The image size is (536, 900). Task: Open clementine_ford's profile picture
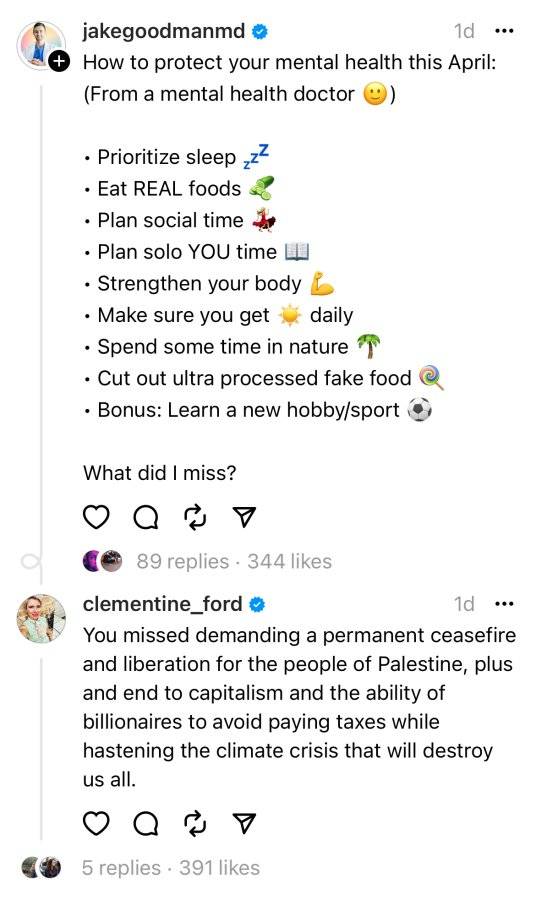point(41,619)
